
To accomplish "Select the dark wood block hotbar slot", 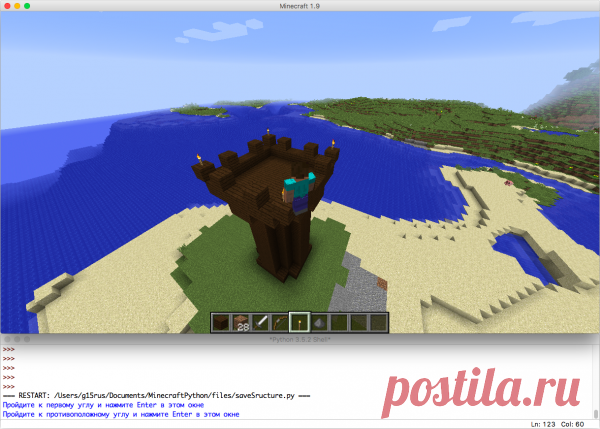I will pyautogui.click(x=221, y=323).
